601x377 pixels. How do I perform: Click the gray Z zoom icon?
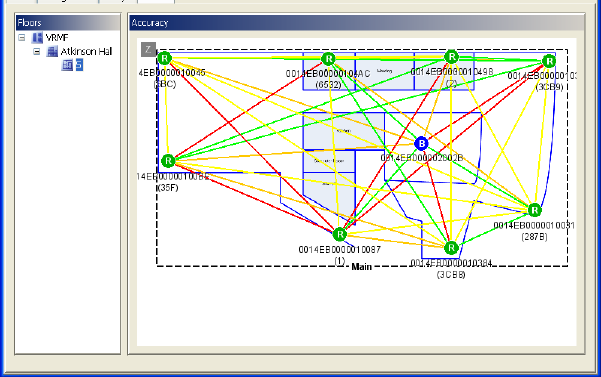(148, 49)
